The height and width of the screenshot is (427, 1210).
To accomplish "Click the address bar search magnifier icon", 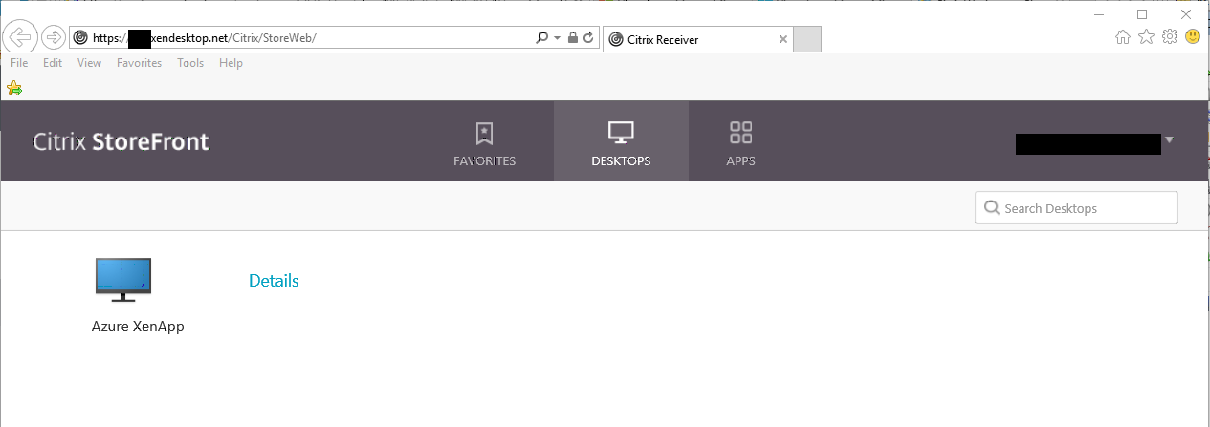I will (543, 38).
